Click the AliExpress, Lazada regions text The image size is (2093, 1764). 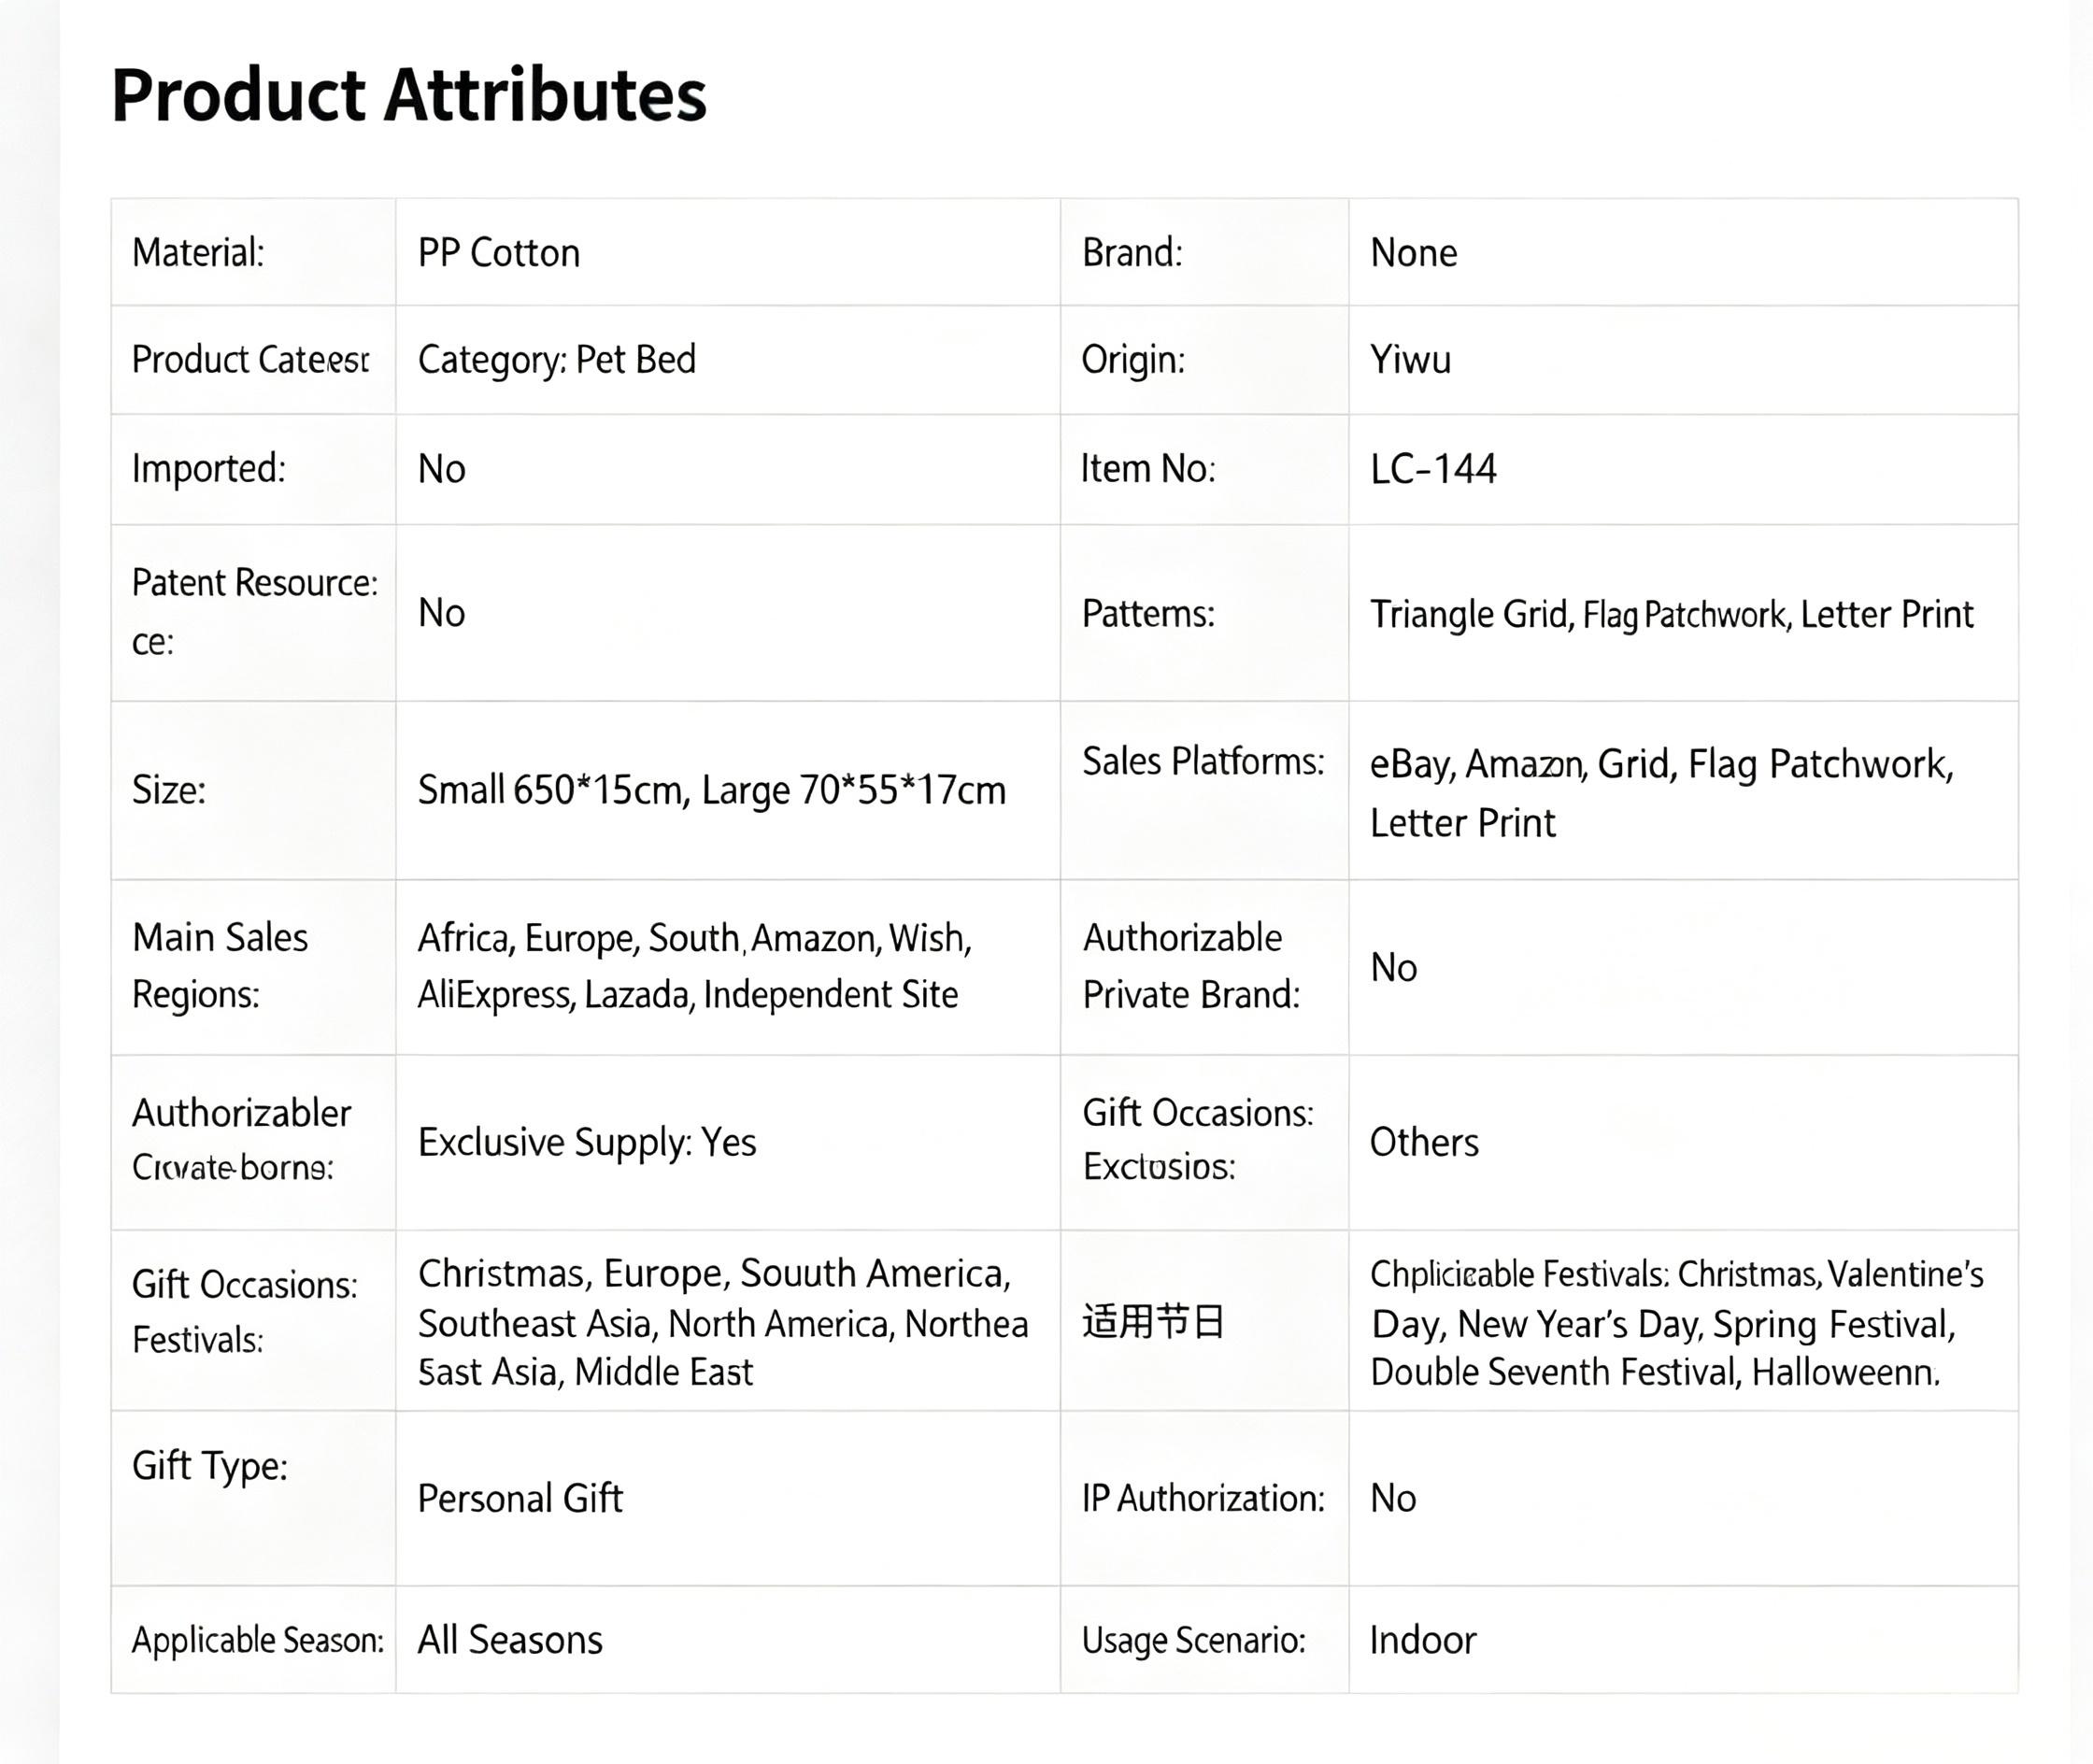coord(553,995)
